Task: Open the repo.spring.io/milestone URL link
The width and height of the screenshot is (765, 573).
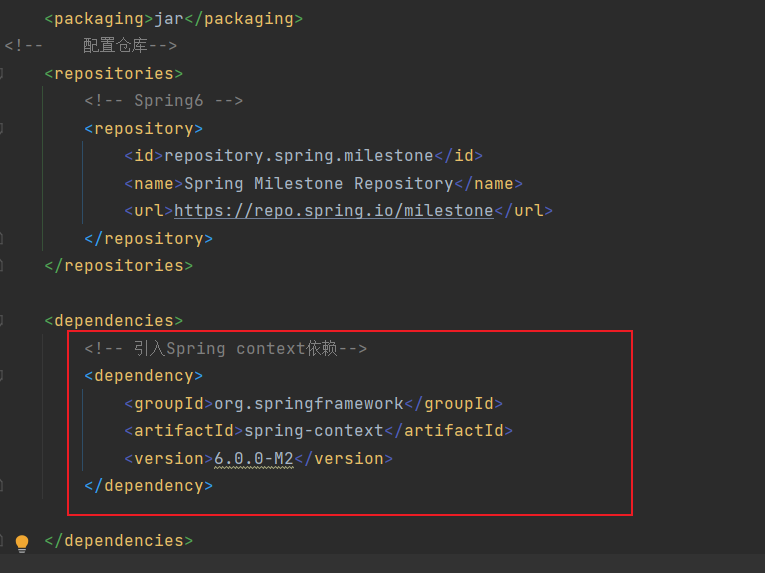Action: (334, 211)
